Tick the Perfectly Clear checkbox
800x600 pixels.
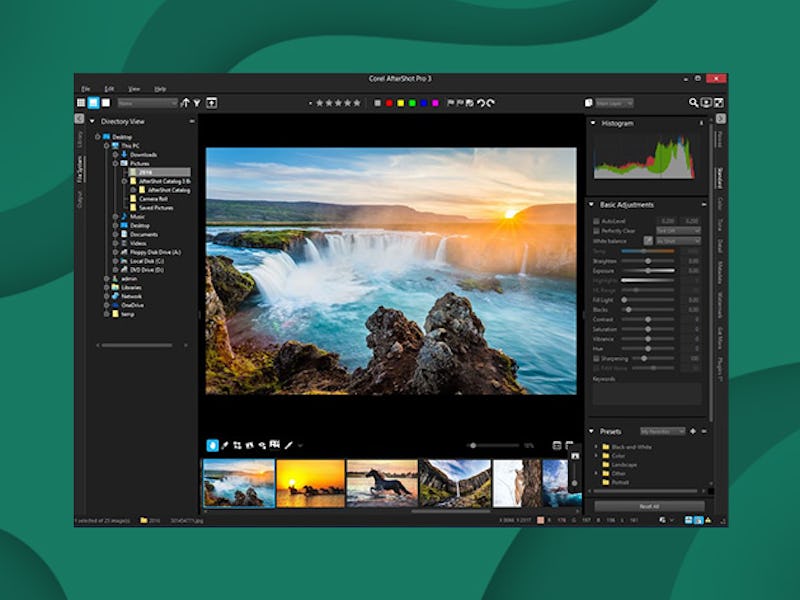pos(595,230)
